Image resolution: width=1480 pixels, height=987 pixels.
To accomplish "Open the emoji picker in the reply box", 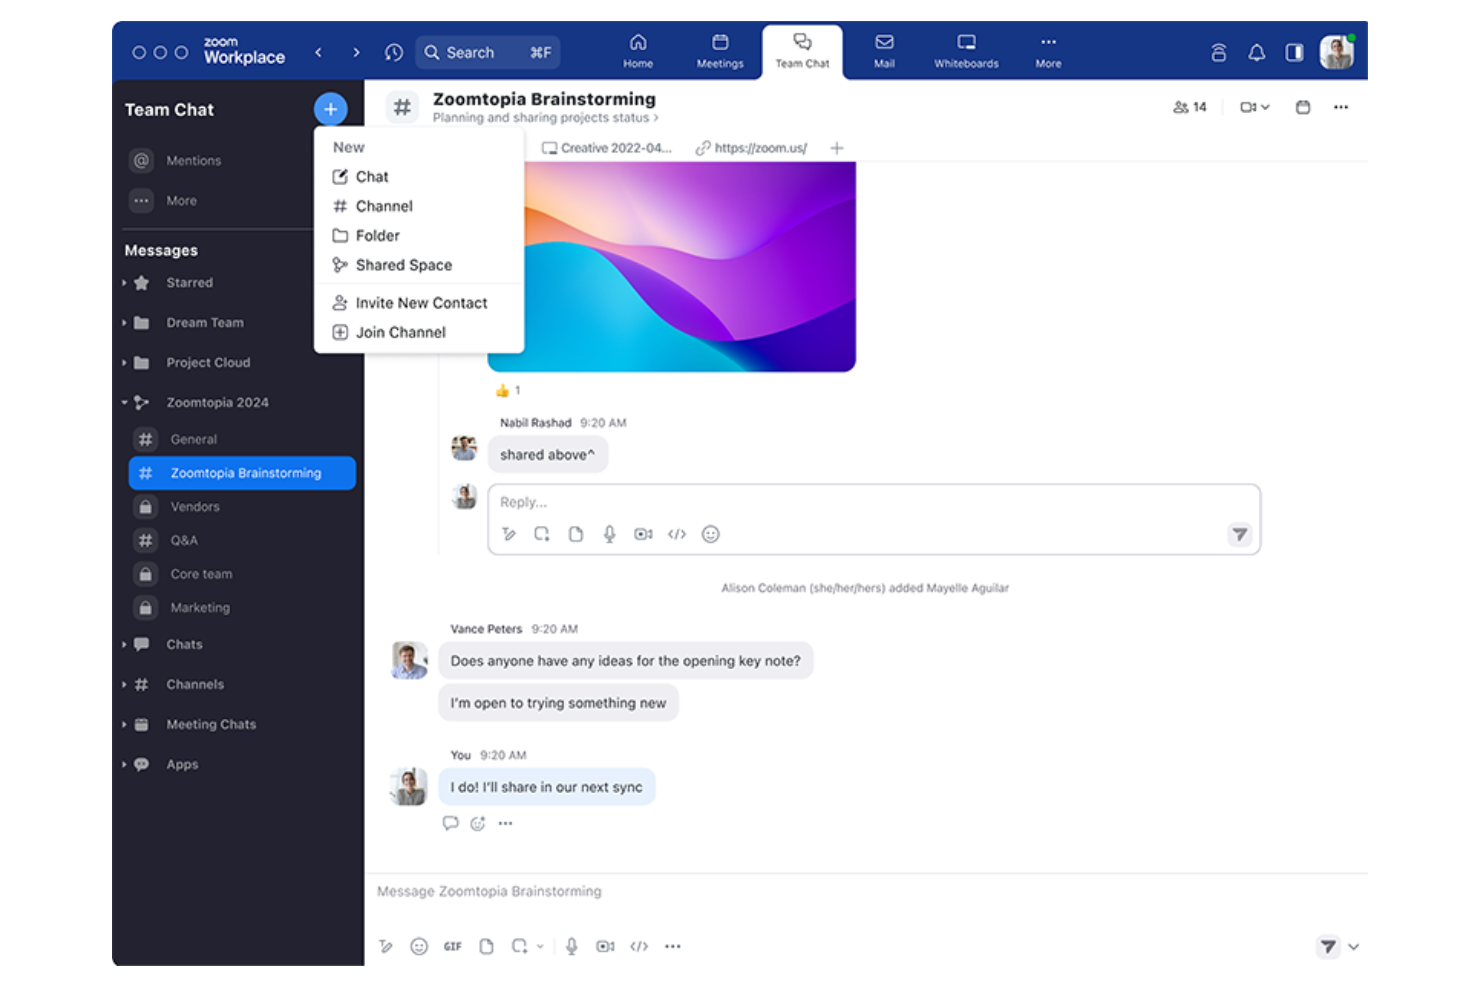I will click(x=710, y=534).
